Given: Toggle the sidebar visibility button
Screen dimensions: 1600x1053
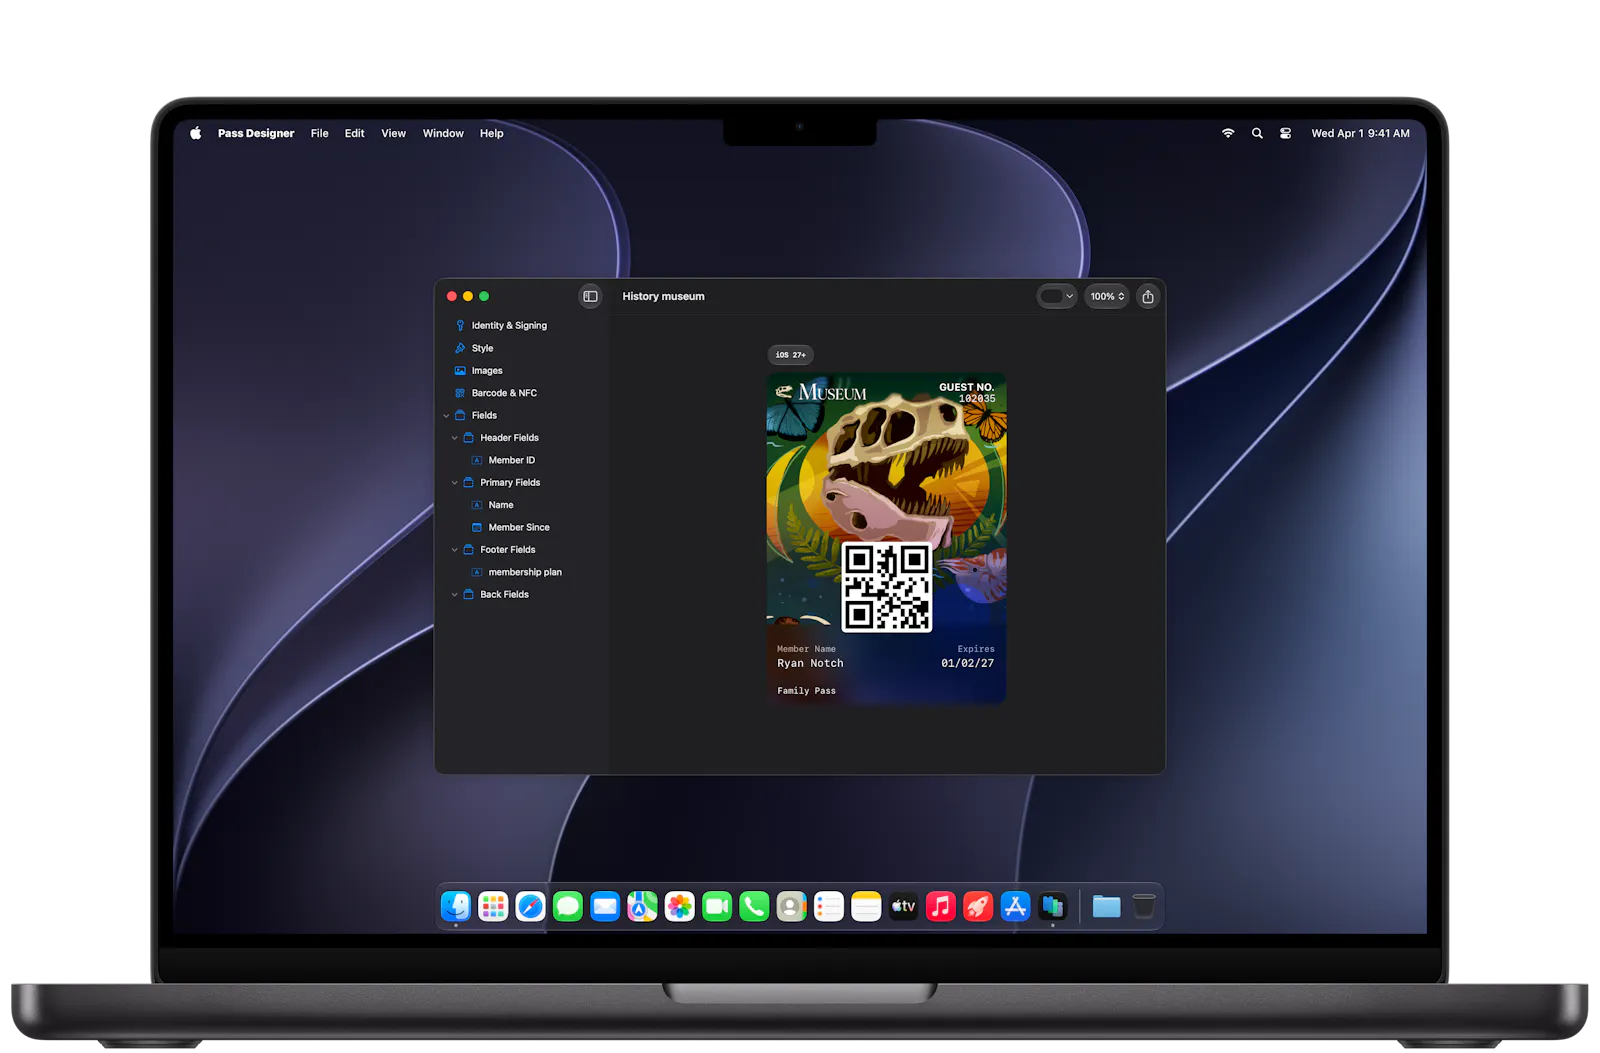Looking at the screenshot, I should point(590,296).
